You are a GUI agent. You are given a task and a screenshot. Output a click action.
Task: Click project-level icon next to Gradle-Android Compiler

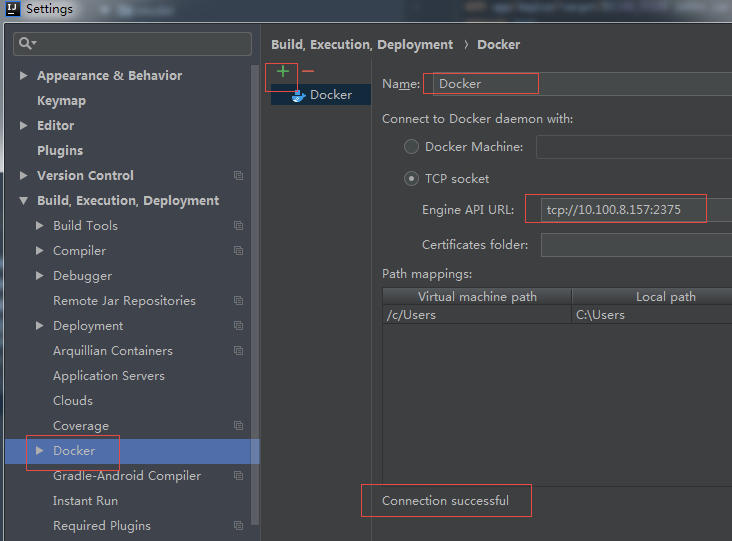click(x=238, y=476)
